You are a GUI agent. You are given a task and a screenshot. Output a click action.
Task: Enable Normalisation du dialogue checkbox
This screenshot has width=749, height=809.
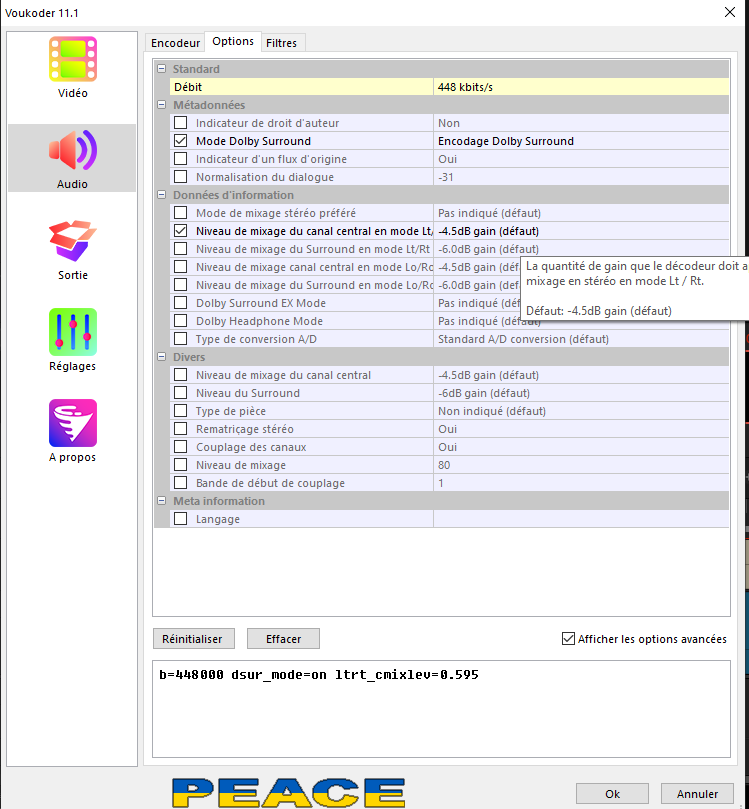[x=181, y=177]
